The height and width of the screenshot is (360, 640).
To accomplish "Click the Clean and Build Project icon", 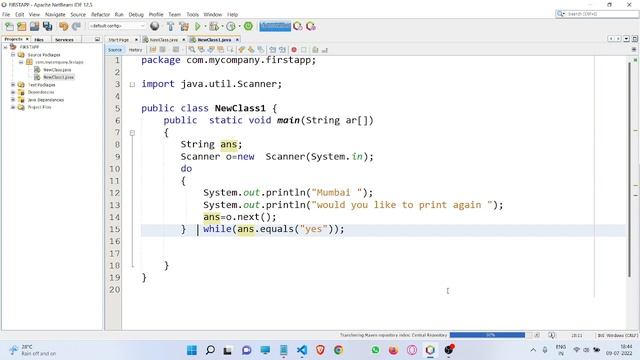I will pos(184,27).
